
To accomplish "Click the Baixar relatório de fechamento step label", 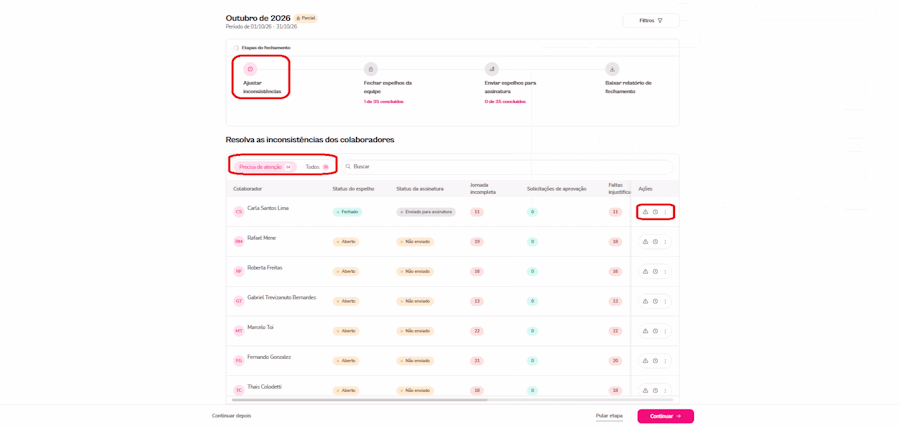I will pyautogui.click(x=628, y=87).
